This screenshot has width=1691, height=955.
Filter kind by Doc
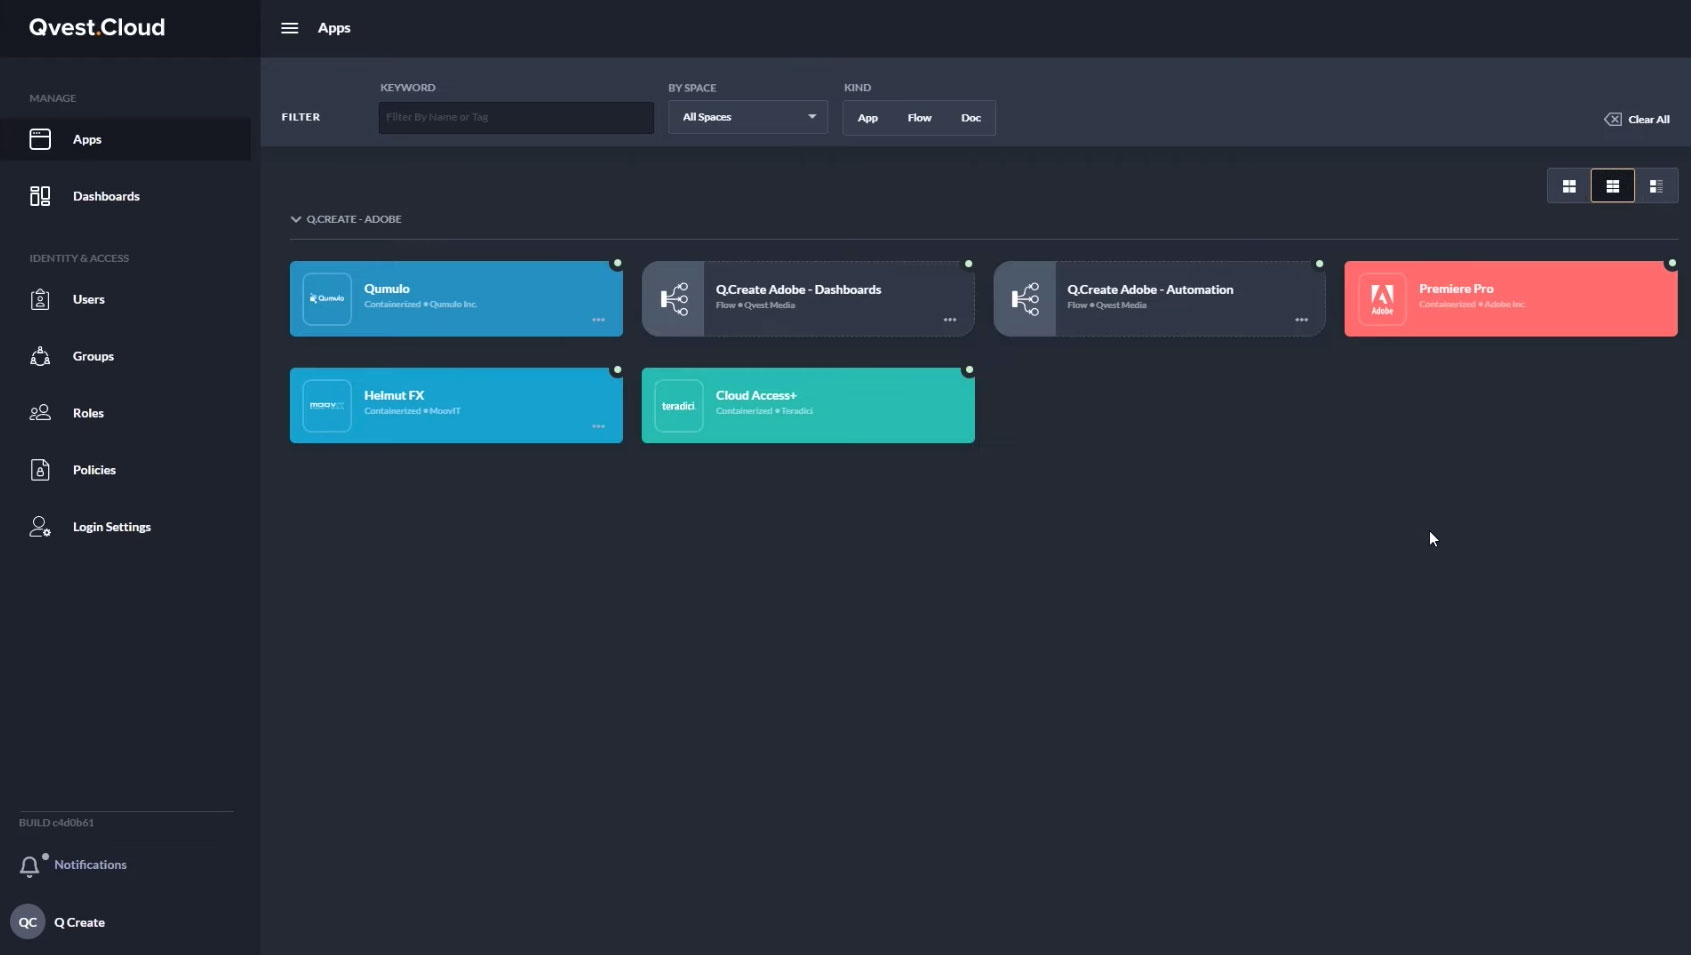970,118
